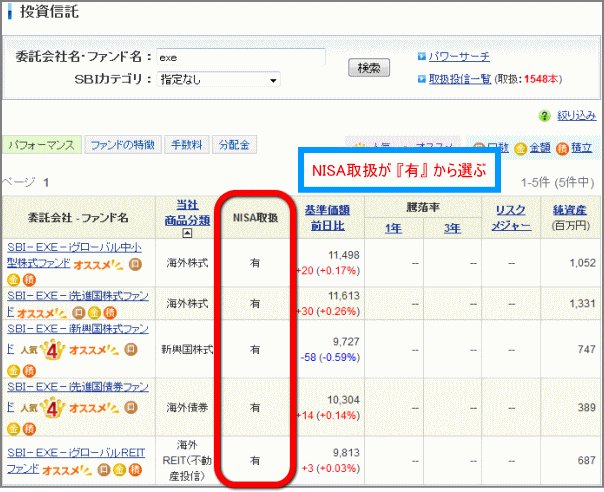
Task: Open the 手数料 tab
Action: (187, 145)
